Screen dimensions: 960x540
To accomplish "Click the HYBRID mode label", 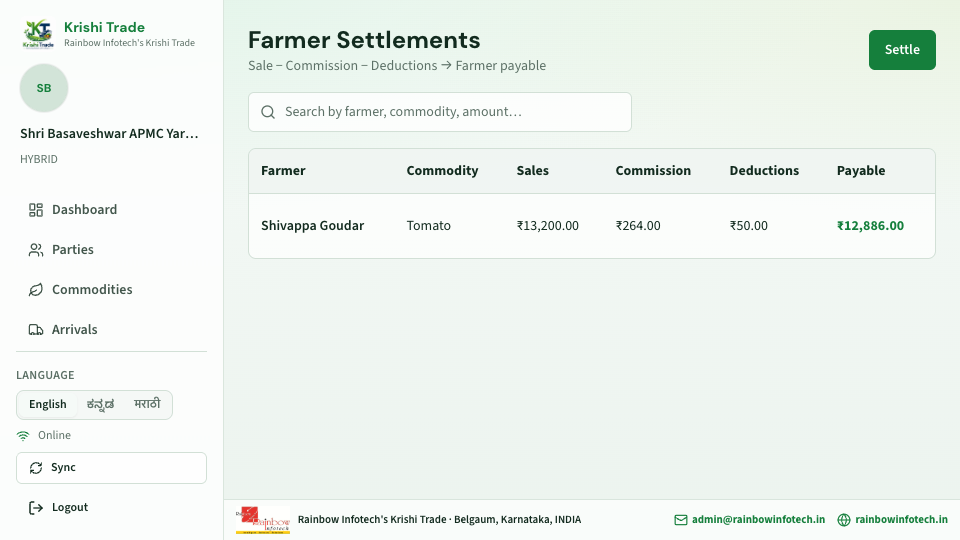I will tap(39, 160).
